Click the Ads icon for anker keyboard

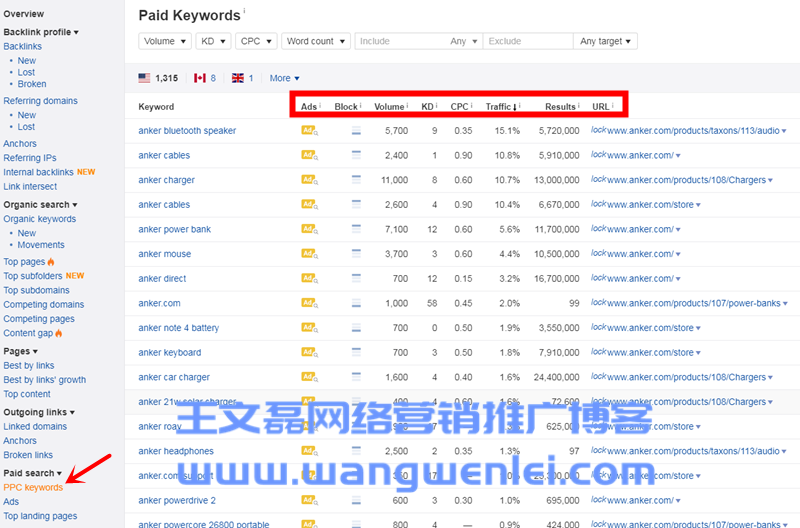(309, 352)
